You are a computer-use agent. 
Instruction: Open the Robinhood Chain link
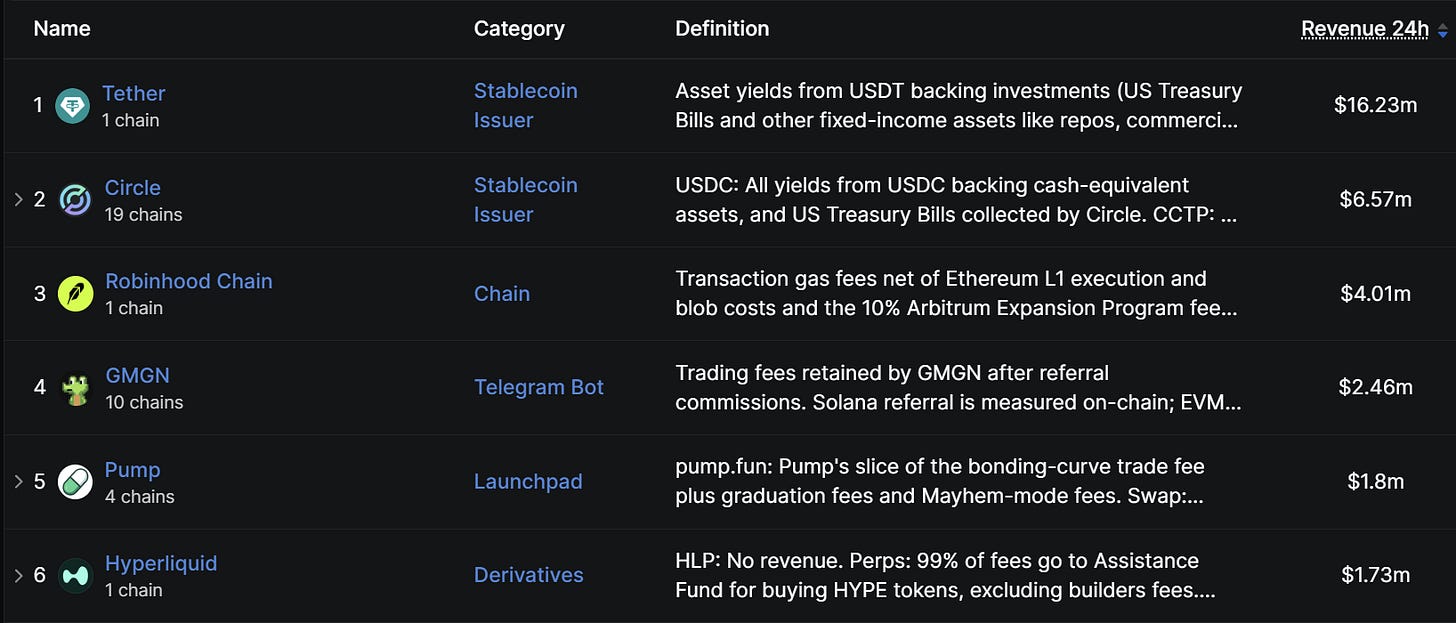pyautogui.click(x=189, y=281)
